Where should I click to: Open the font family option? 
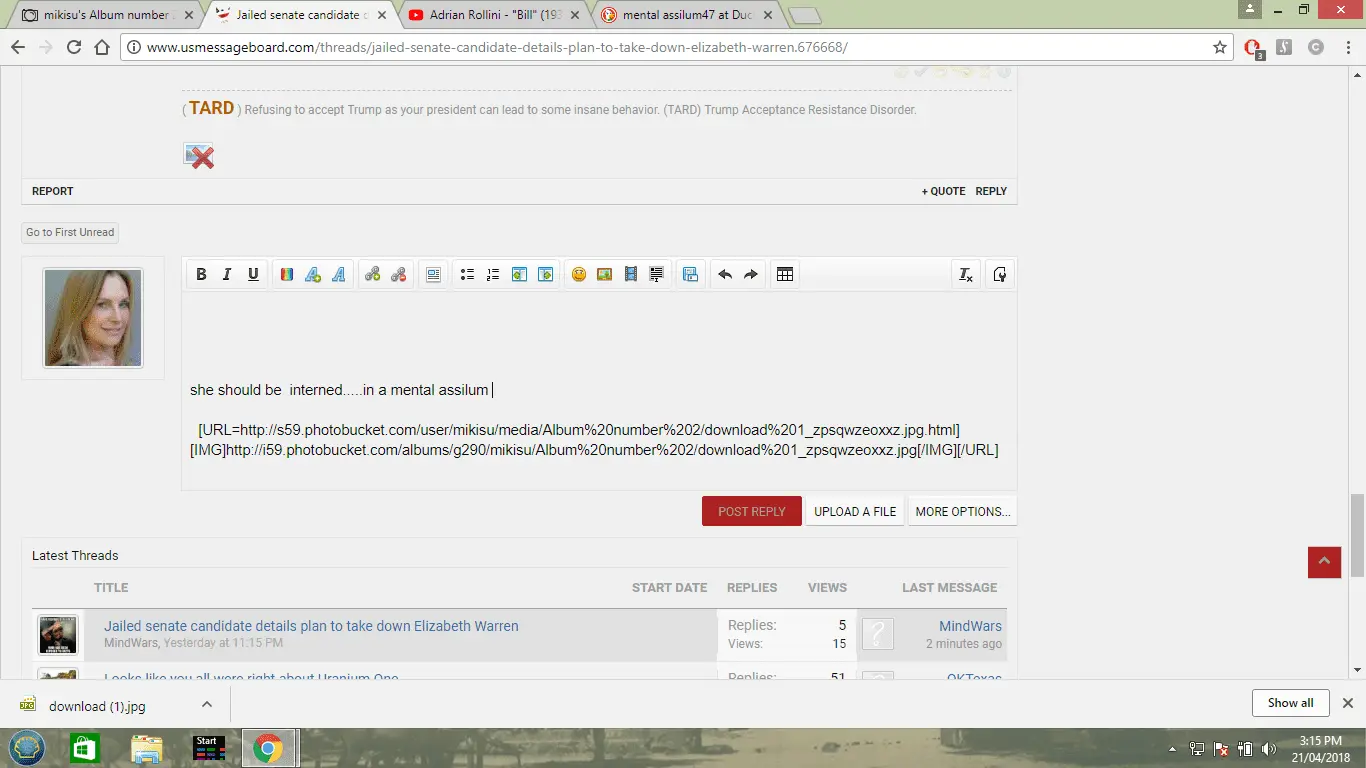pyautogui.click(x=339, y=274)
